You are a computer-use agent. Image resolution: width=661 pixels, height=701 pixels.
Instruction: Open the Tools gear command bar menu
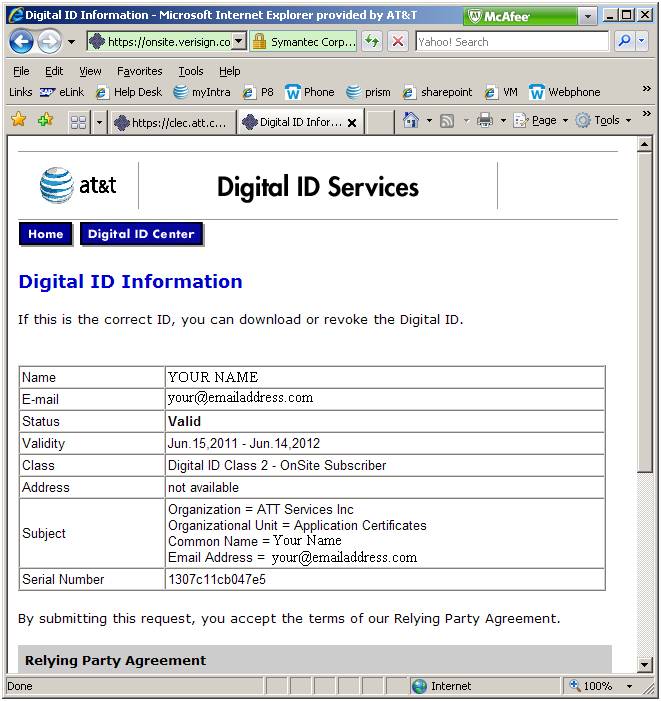coord(603,120)
